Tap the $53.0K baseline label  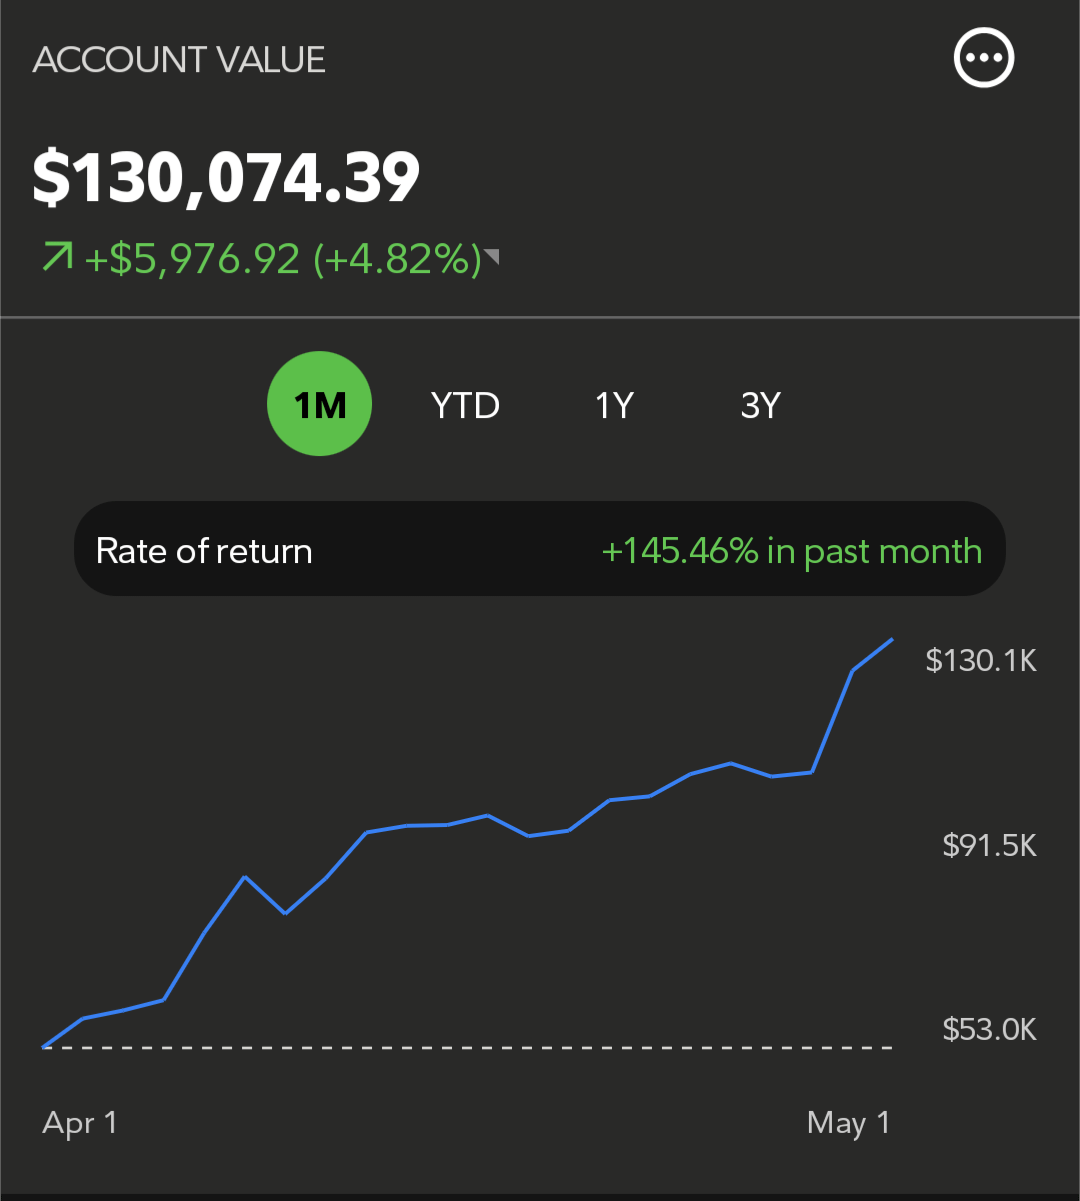pyautogui.click(x=990, y=1030)
